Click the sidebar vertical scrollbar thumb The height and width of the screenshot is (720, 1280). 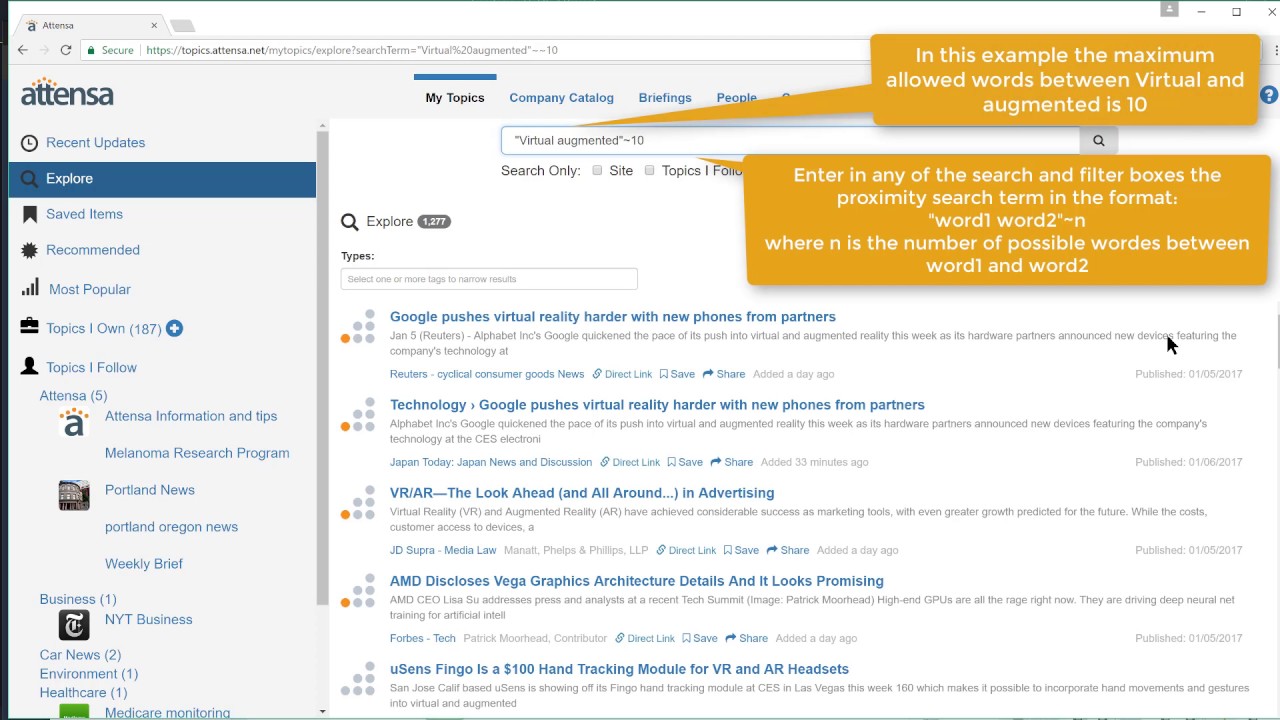pyautogui.click(x=322, y=368)
